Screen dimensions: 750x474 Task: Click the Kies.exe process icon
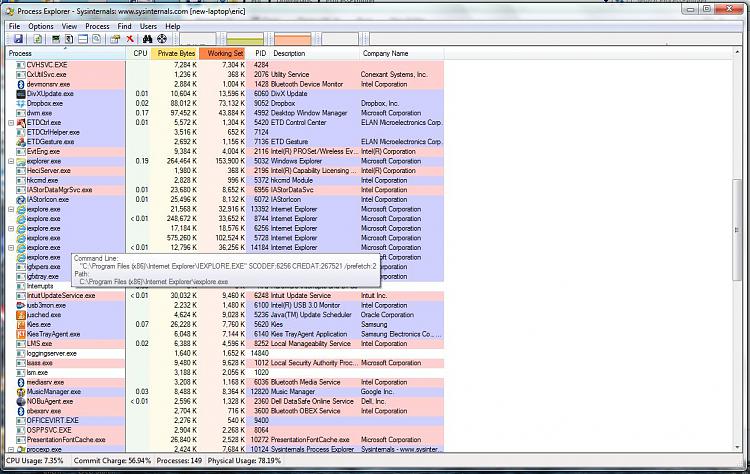point(21,325)
